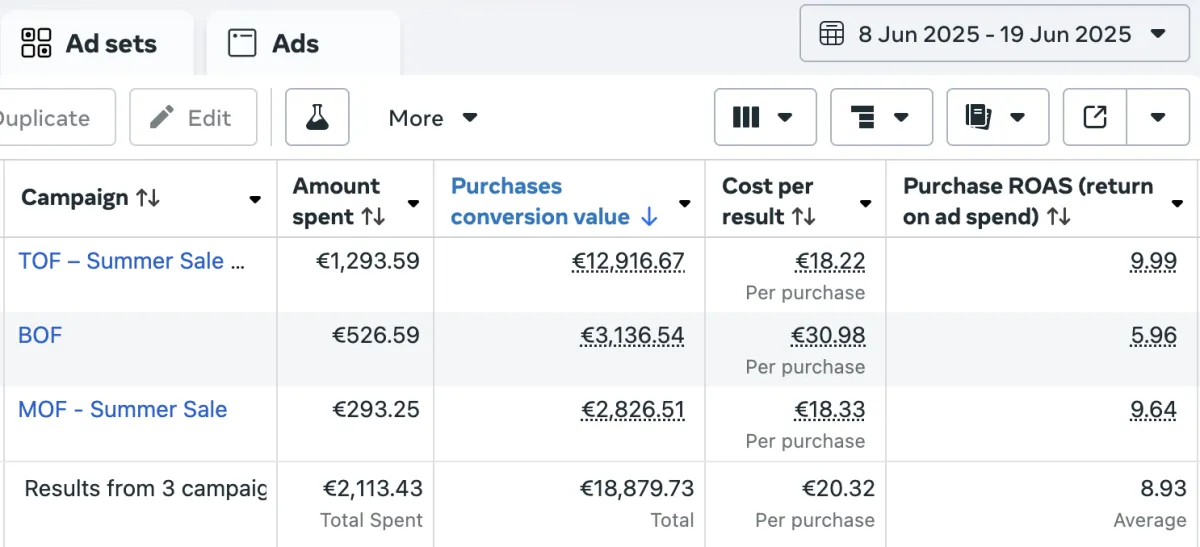The width and height of the screenshot is (1200, 547).
Task: Open the reports icon menu
Action: coord(997,118)
